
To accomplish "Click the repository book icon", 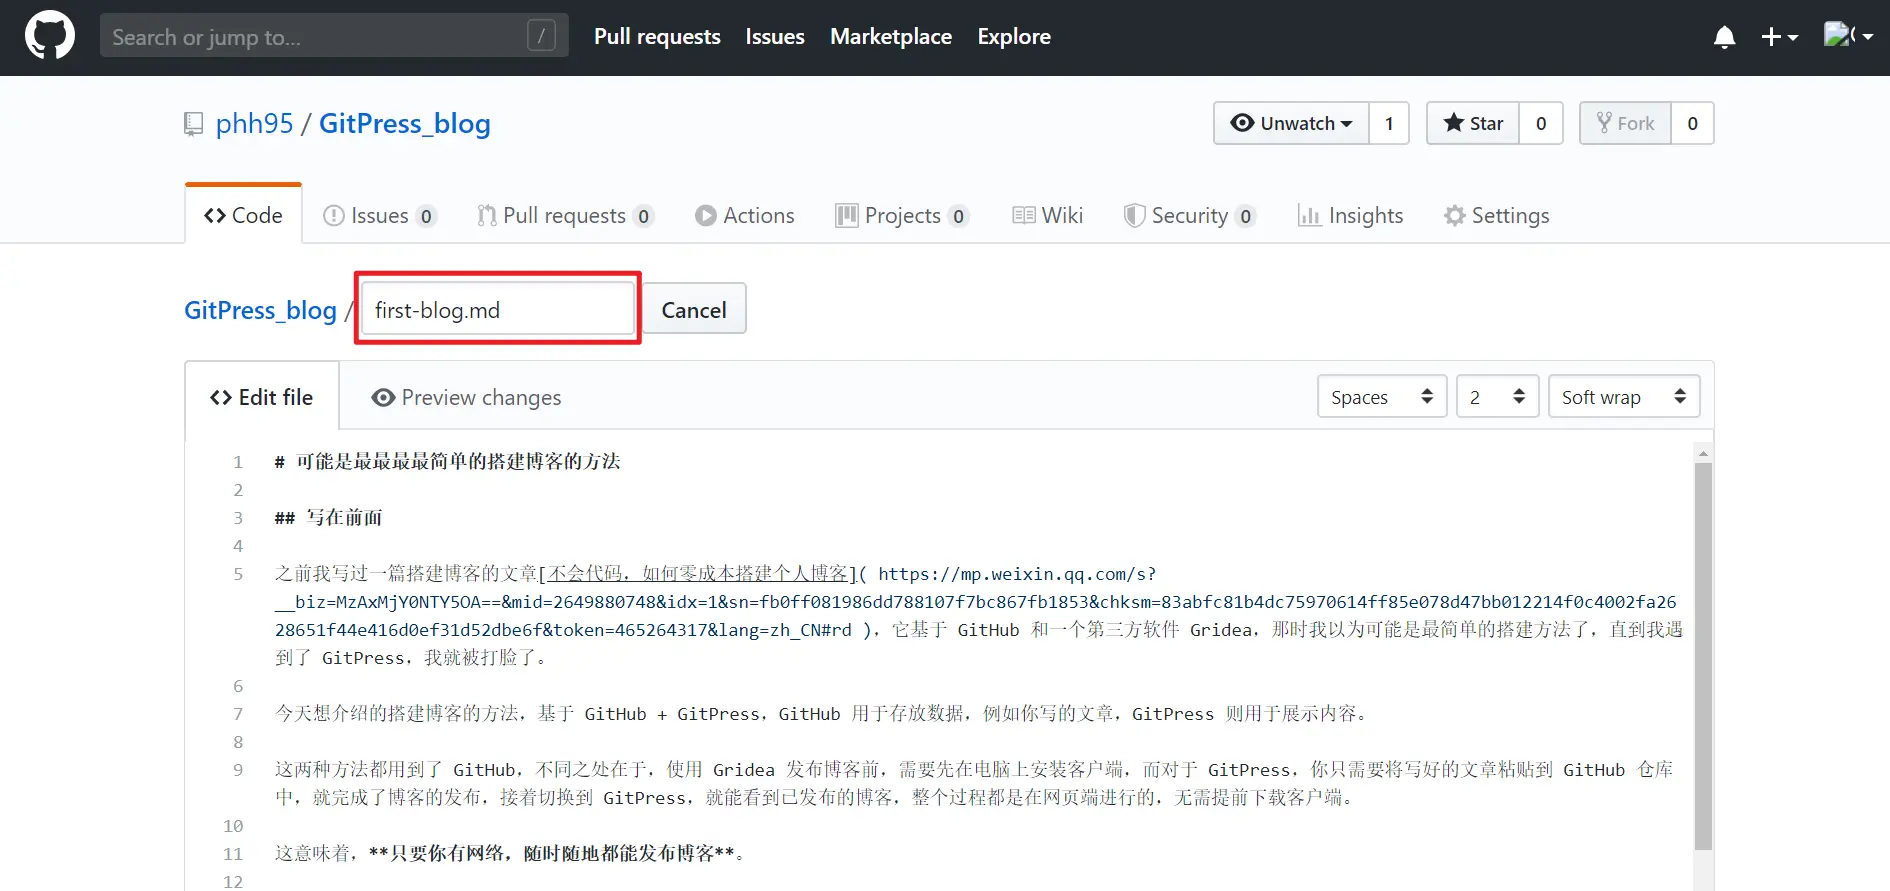I will (x=194, y=124).
